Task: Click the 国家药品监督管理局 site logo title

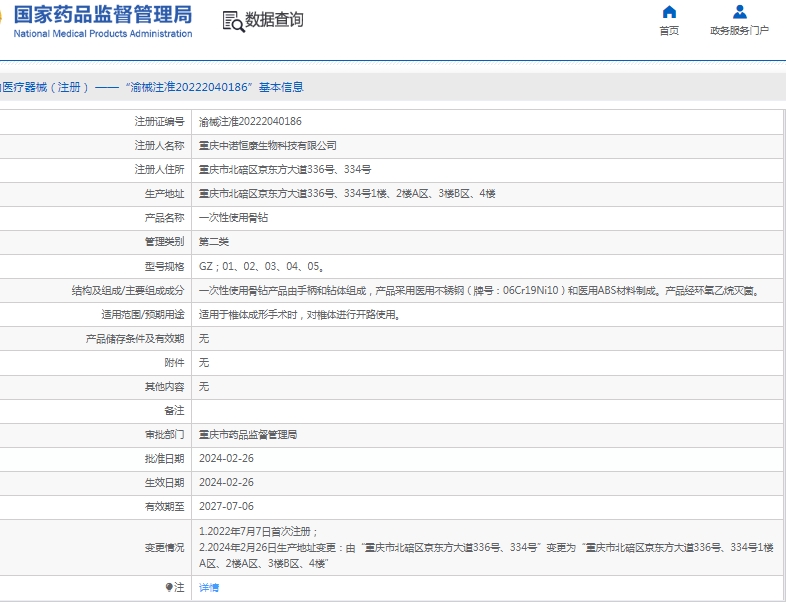Action: tap(103, 15)
